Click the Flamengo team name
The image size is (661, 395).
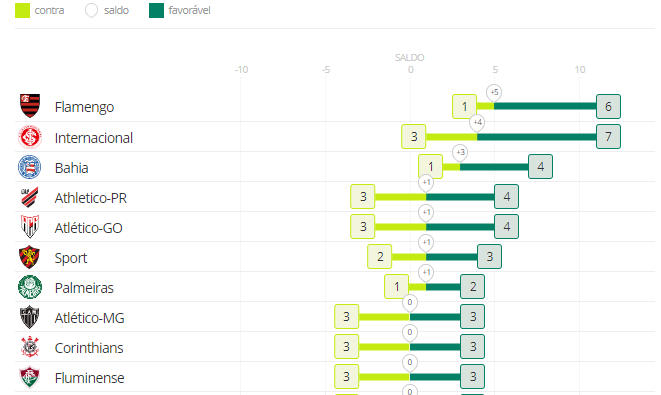click(x=84, y=107)
